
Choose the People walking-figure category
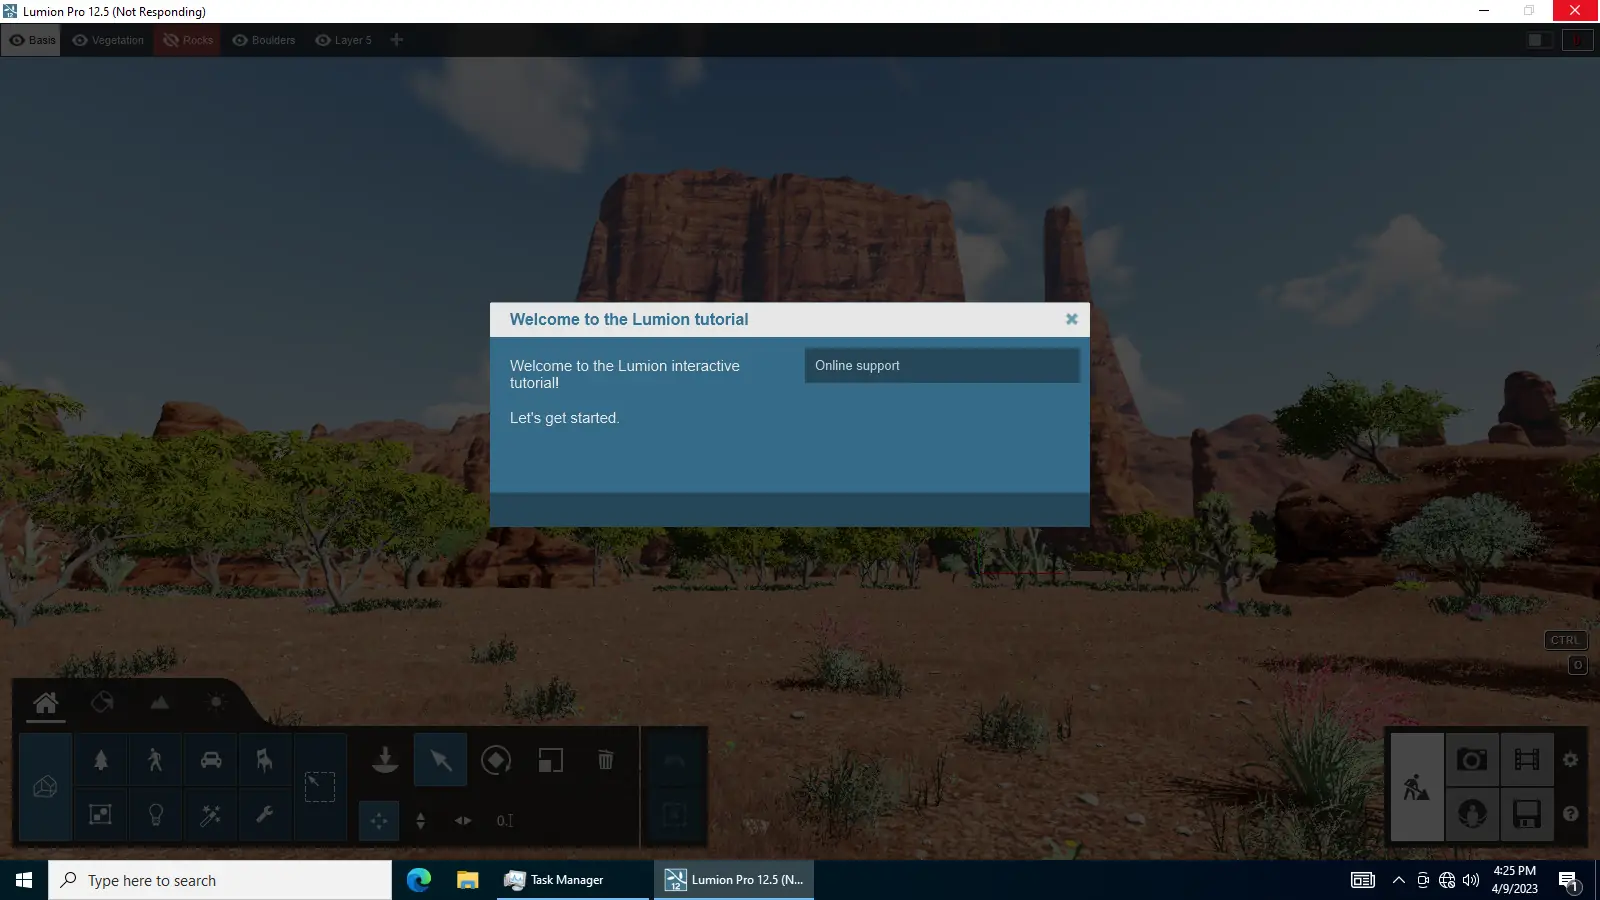(x=155, y=760)
